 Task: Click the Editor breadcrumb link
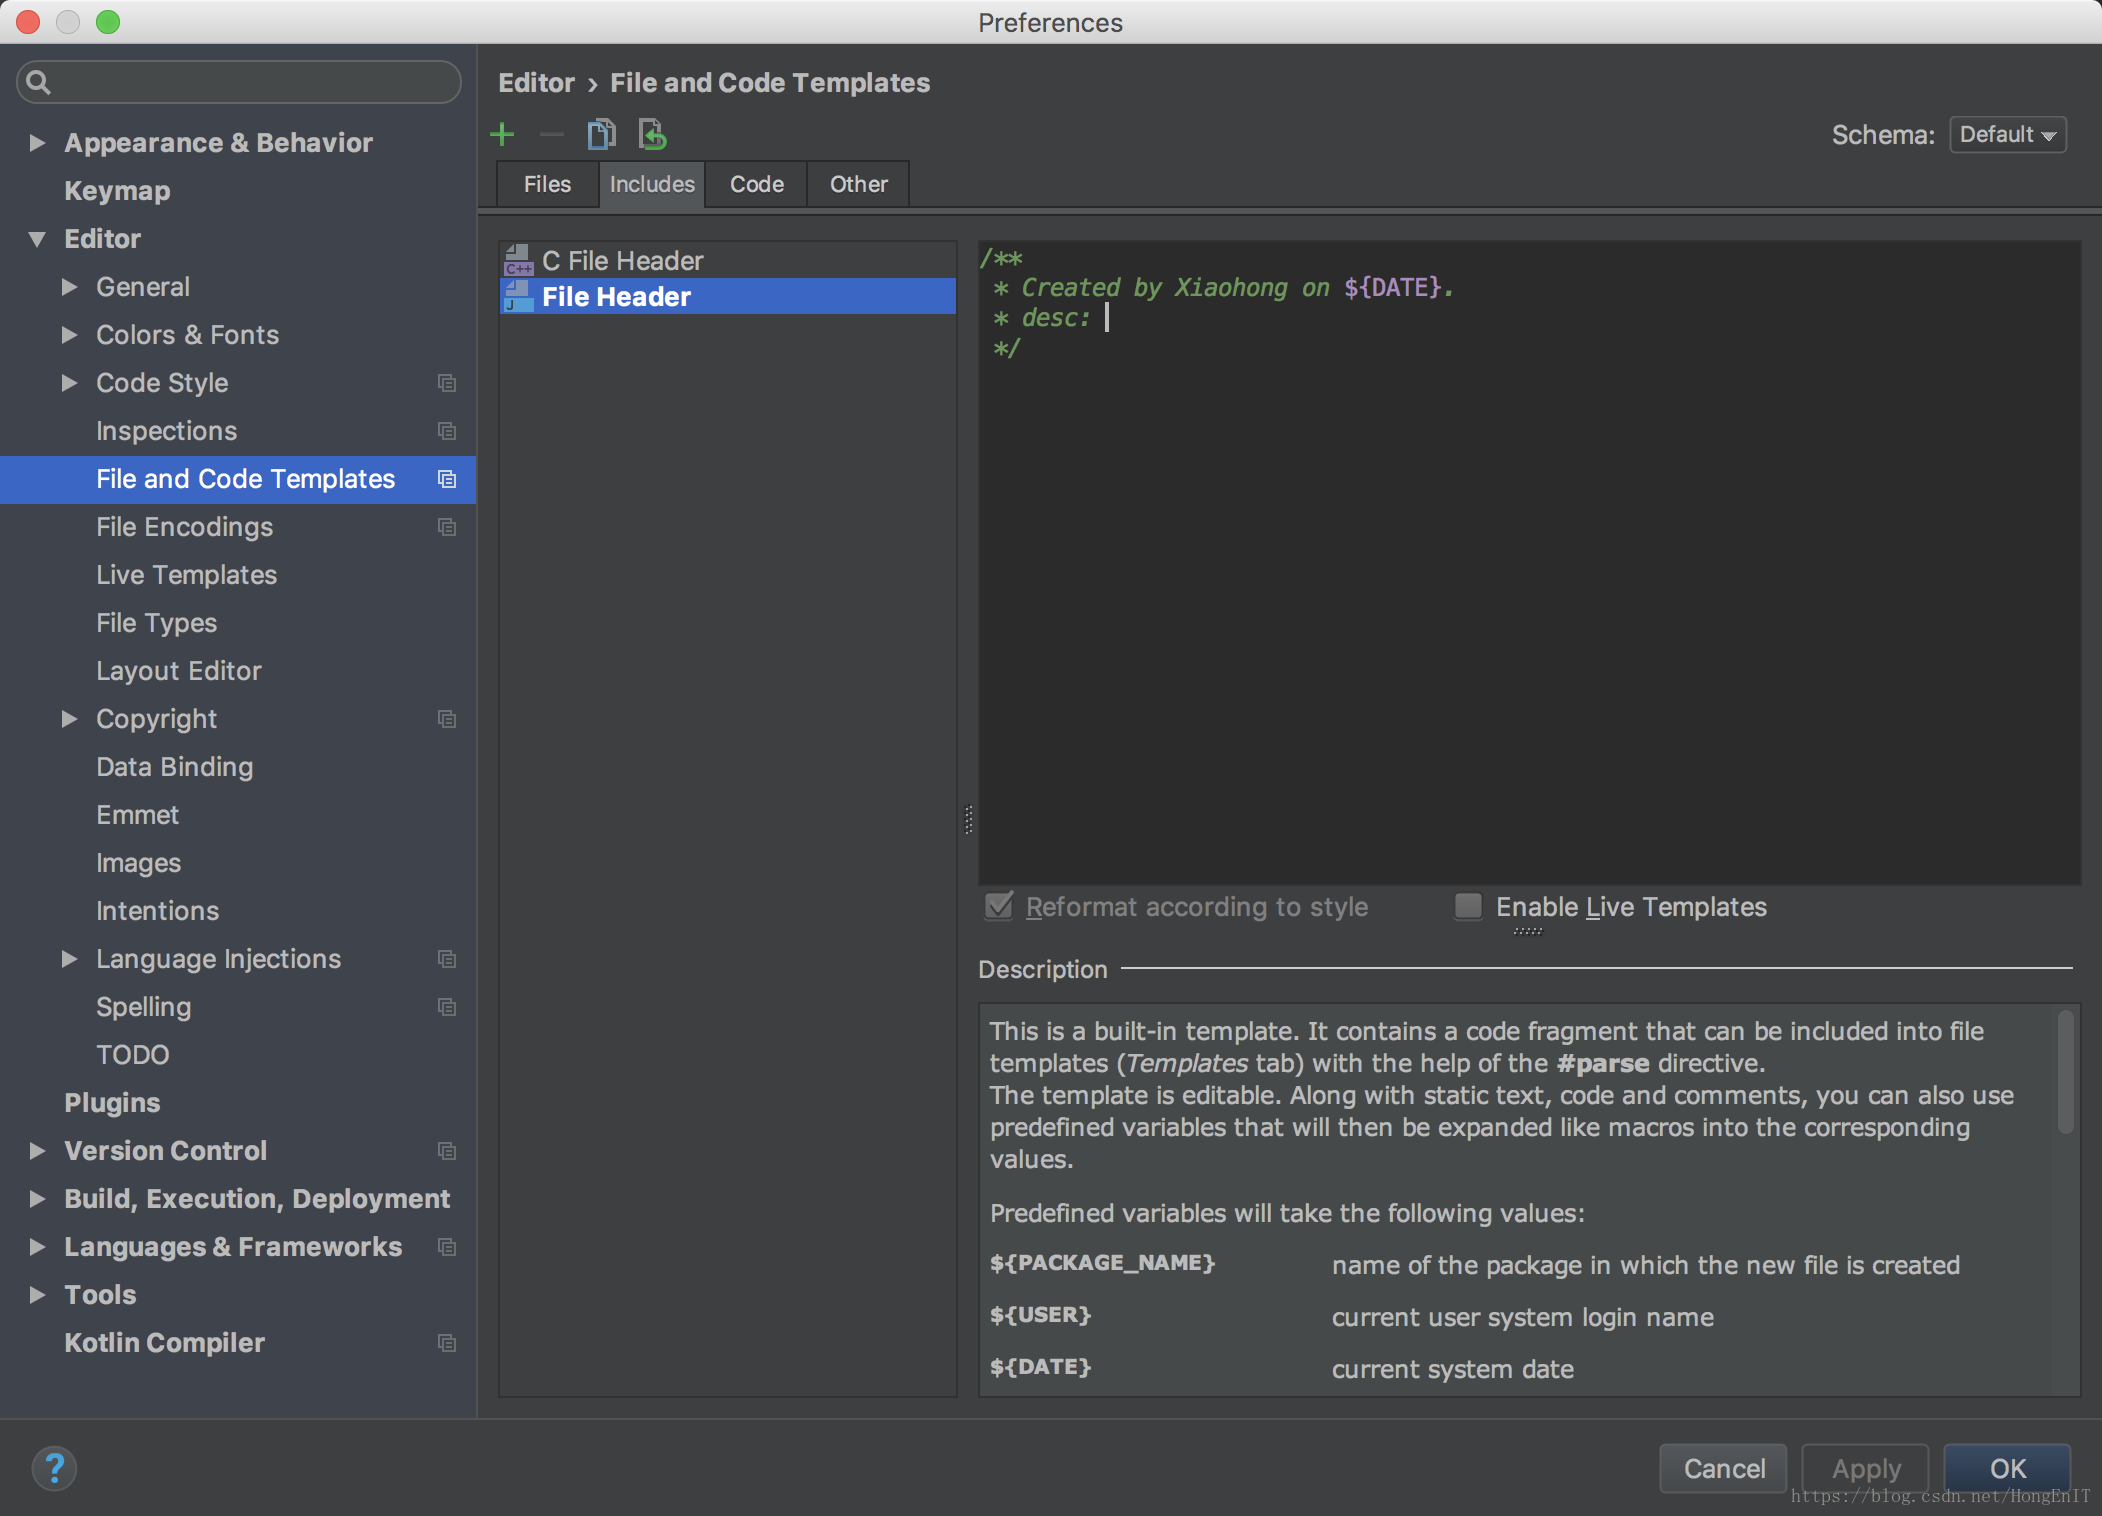pos(537,83)
